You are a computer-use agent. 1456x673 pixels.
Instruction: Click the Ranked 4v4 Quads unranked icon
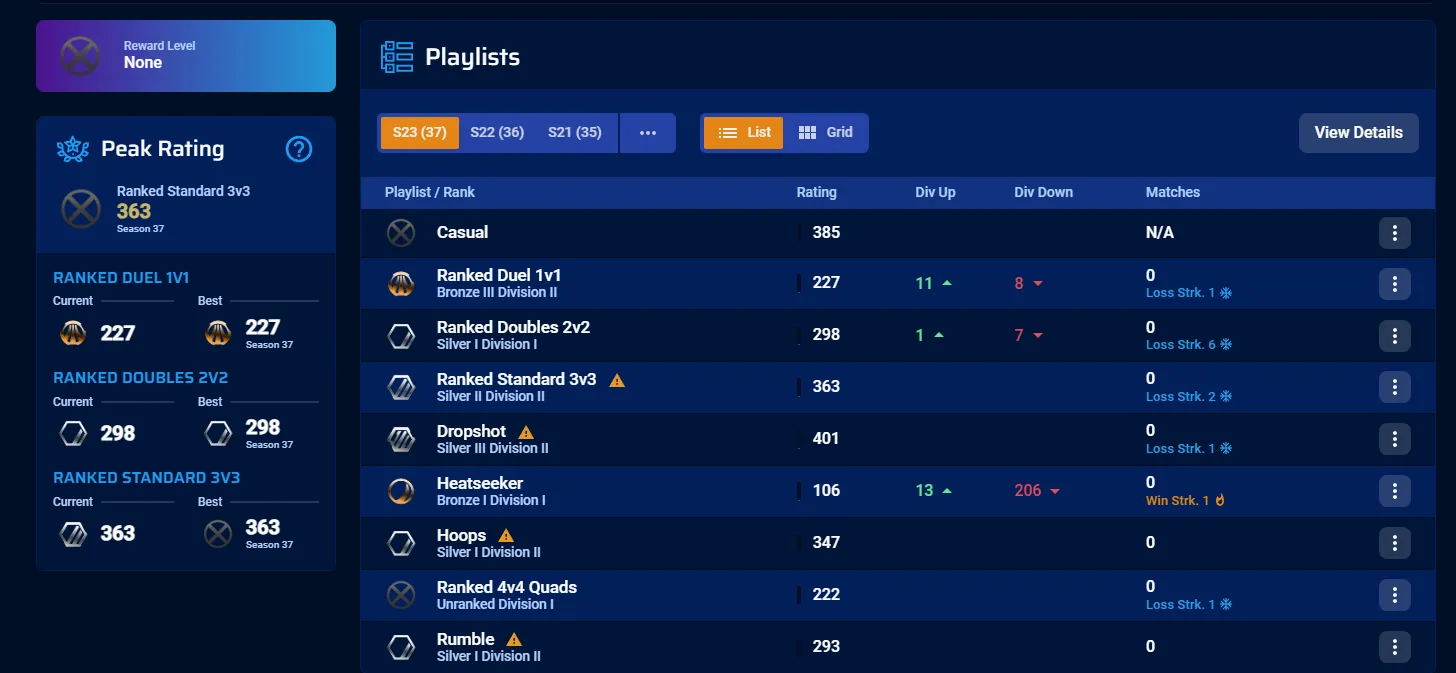(x=401, y=596)
